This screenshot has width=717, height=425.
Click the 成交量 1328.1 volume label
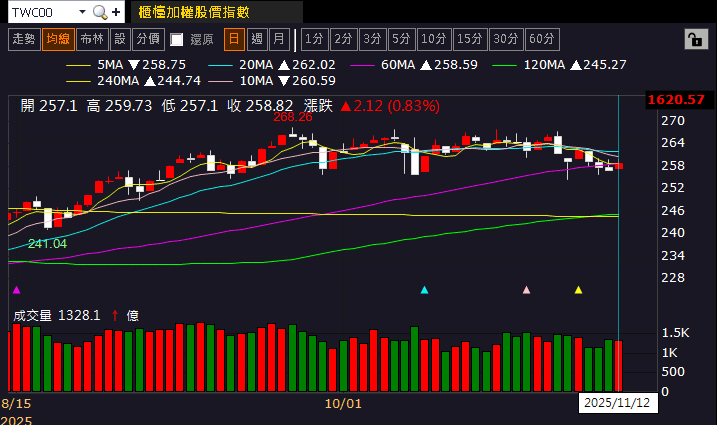pyautogui.click(x=57, y=316)
